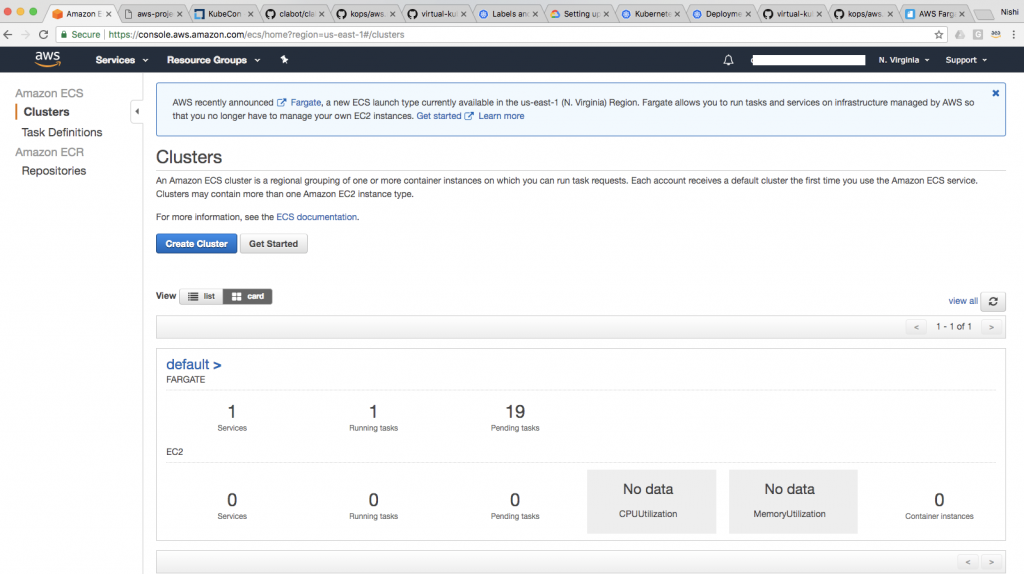The image size is (1024, 574).
Task: Collapse the sidebar with the arrow handle
Action: point(136,112)
